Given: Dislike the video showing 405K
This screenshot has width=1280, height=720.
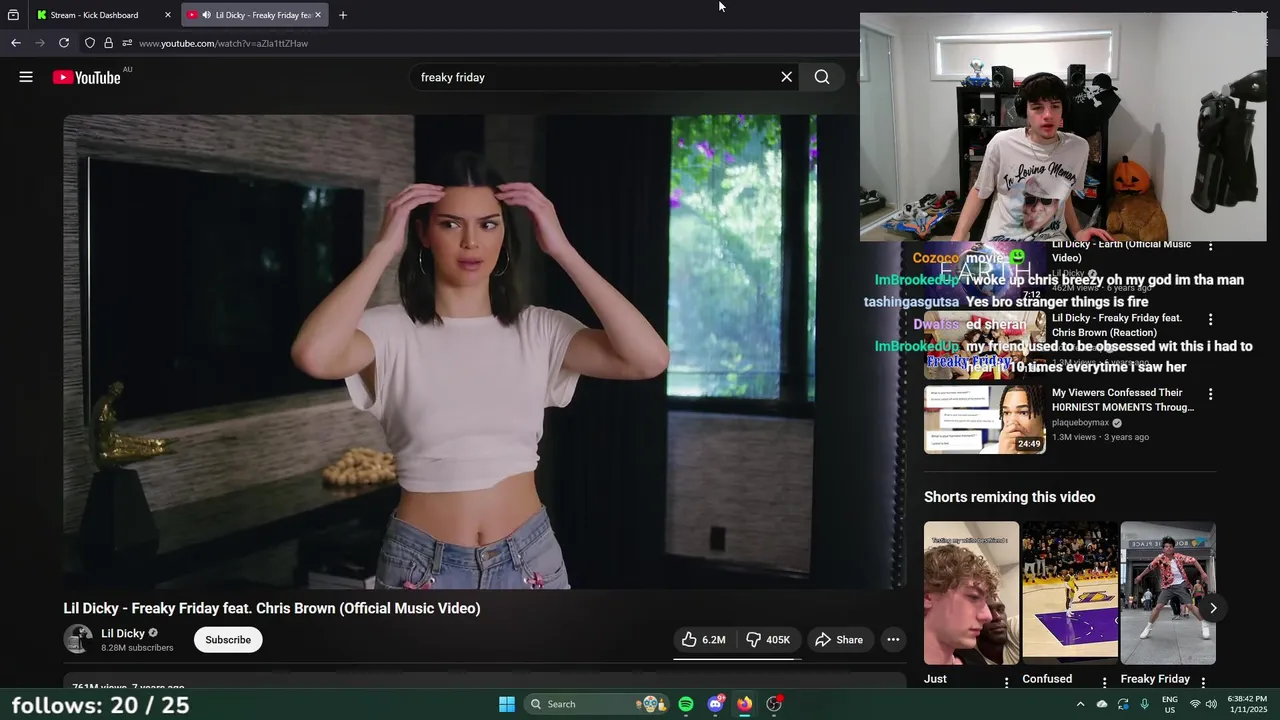Looking at the screenshot, I should tap(768, 640).
